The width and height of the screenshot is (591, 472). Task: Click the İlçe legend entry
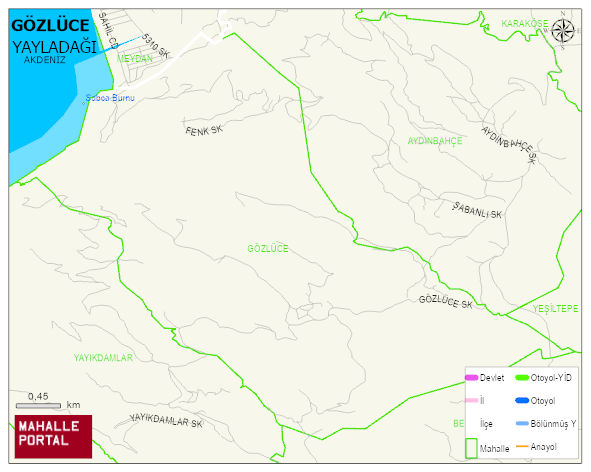tap(486, 424)
